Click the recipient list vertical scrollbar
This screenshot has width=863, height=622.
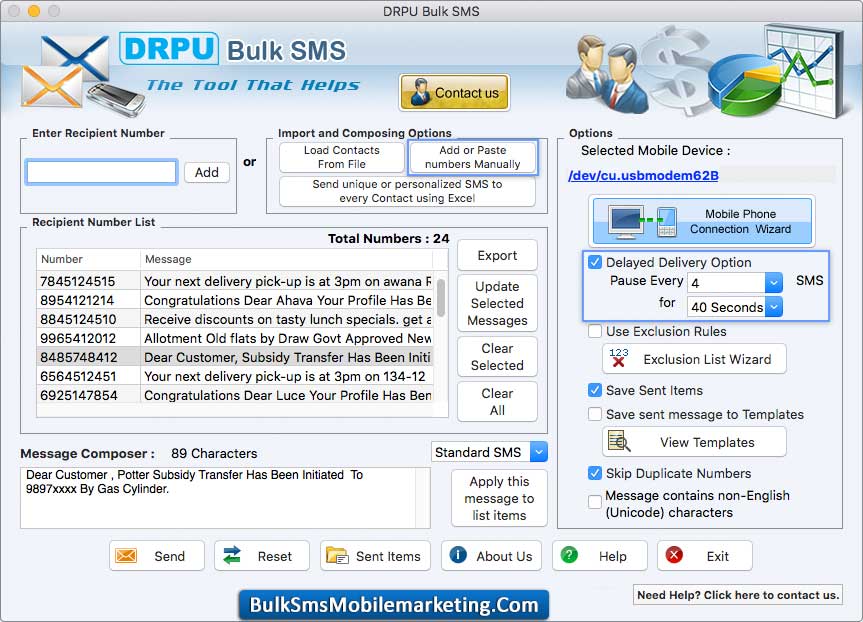[x=441, y=297]
